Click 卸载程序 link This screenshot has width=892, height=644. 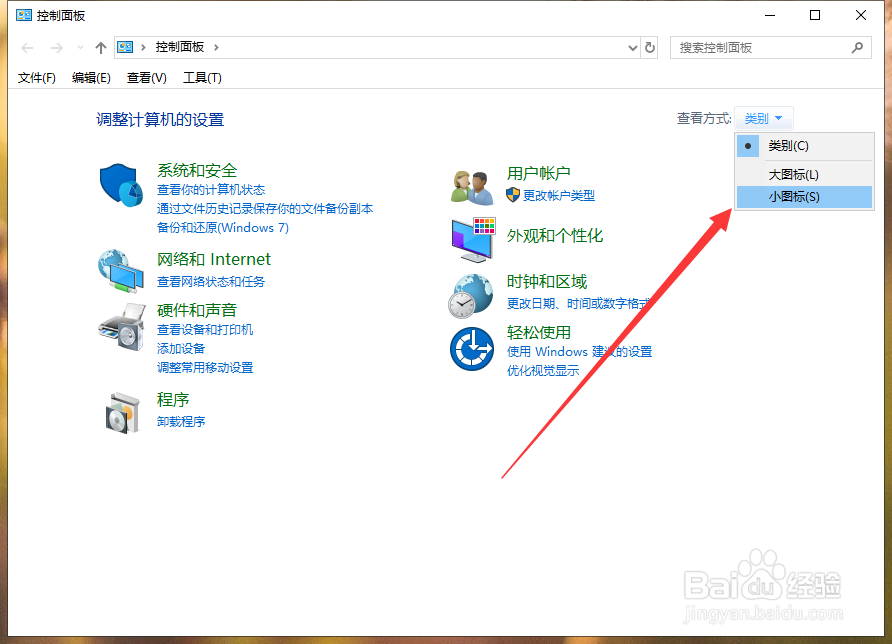pos(181,422)
